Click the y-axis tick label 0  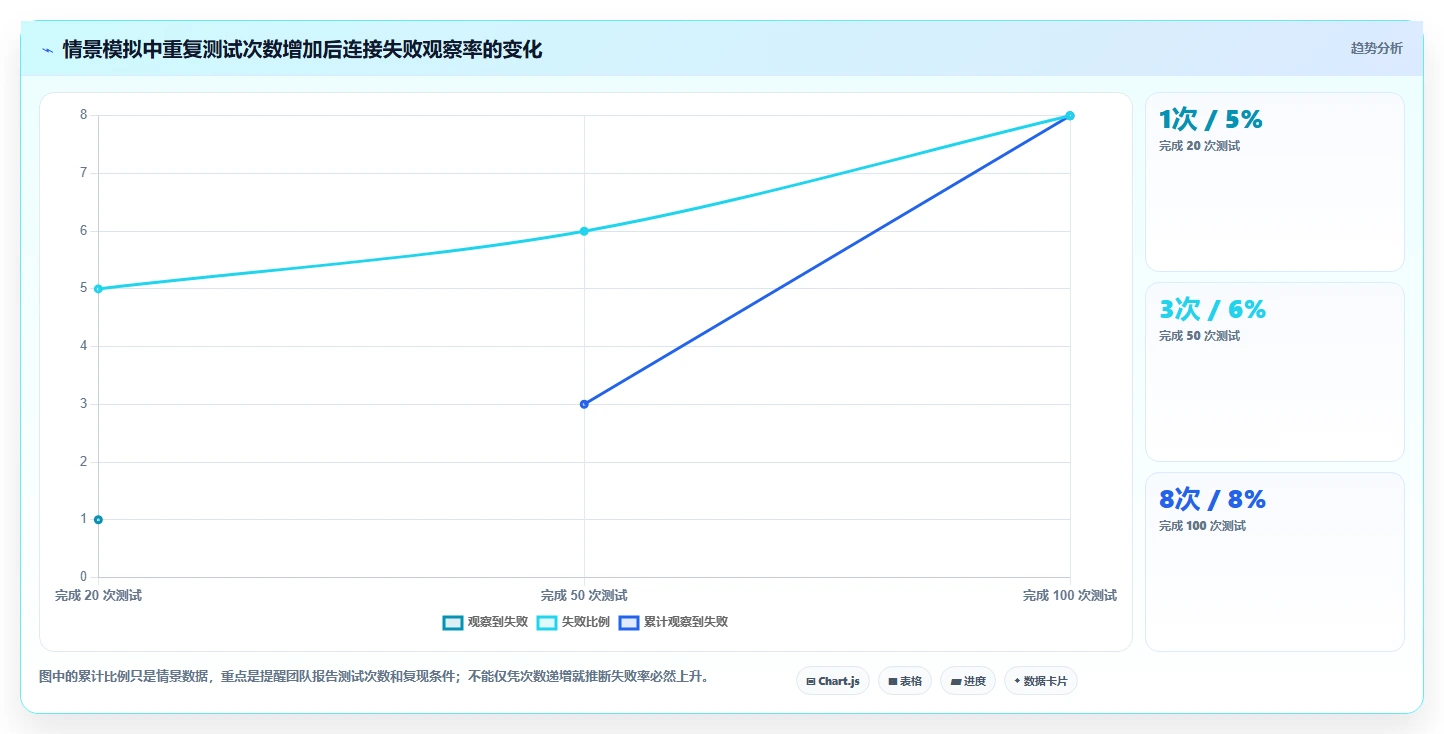(x=84, y=577)
